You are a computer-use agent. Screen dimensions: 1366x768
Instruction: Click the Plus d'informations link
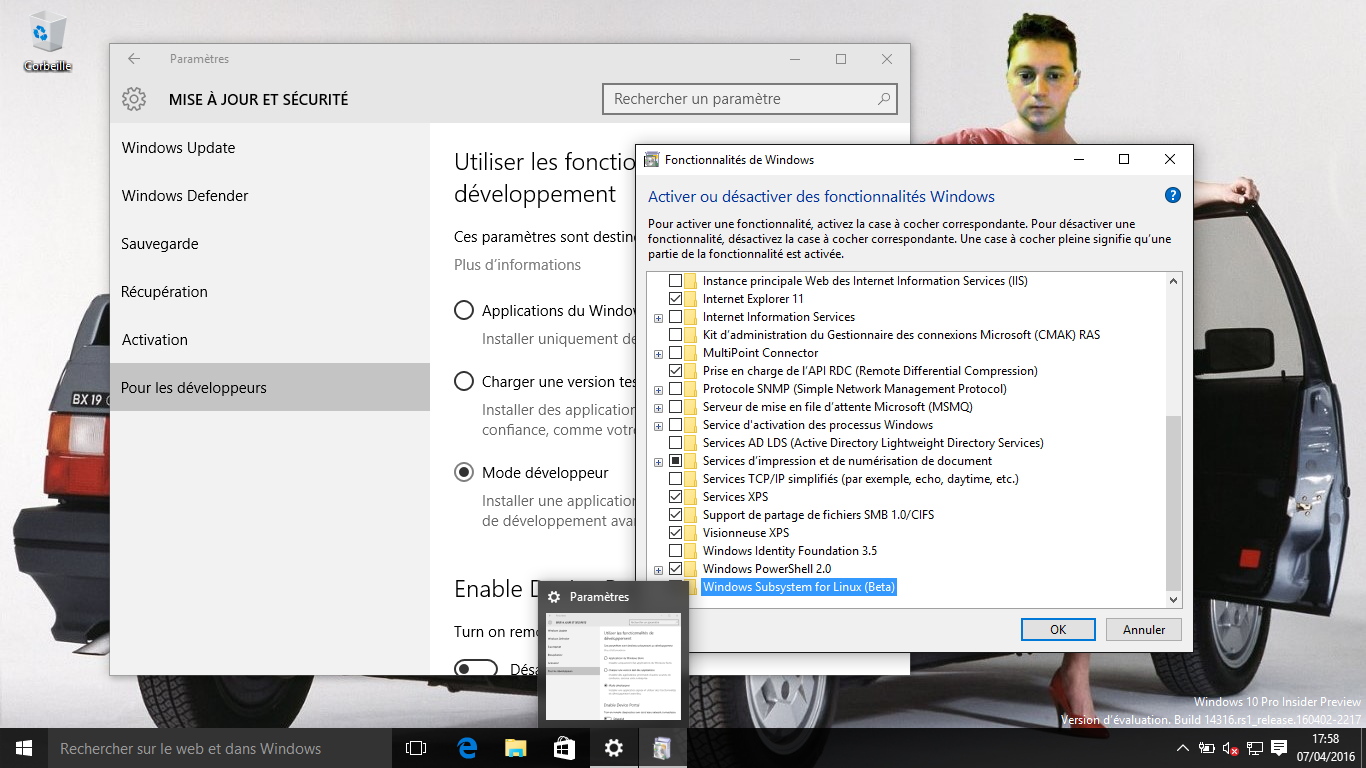click(517, 265)
